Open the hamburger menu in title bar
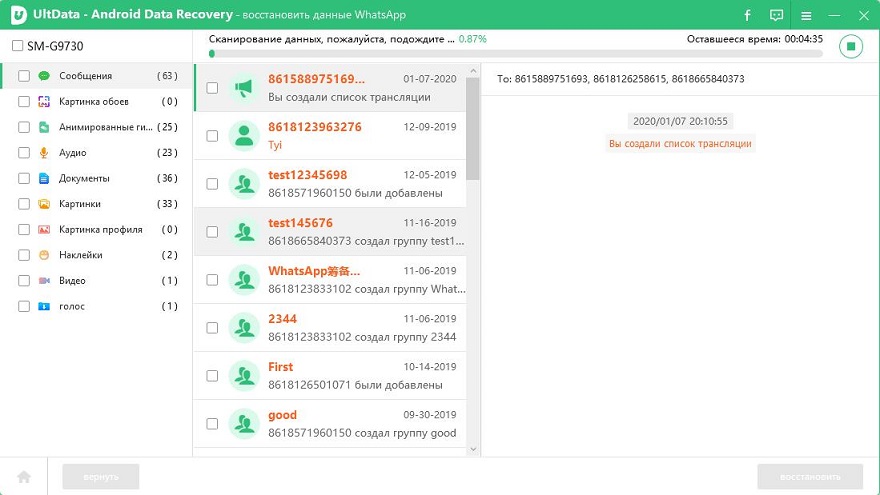Image resolution: width=880 pixels, height=495 pixels. (x=806, y=16)
